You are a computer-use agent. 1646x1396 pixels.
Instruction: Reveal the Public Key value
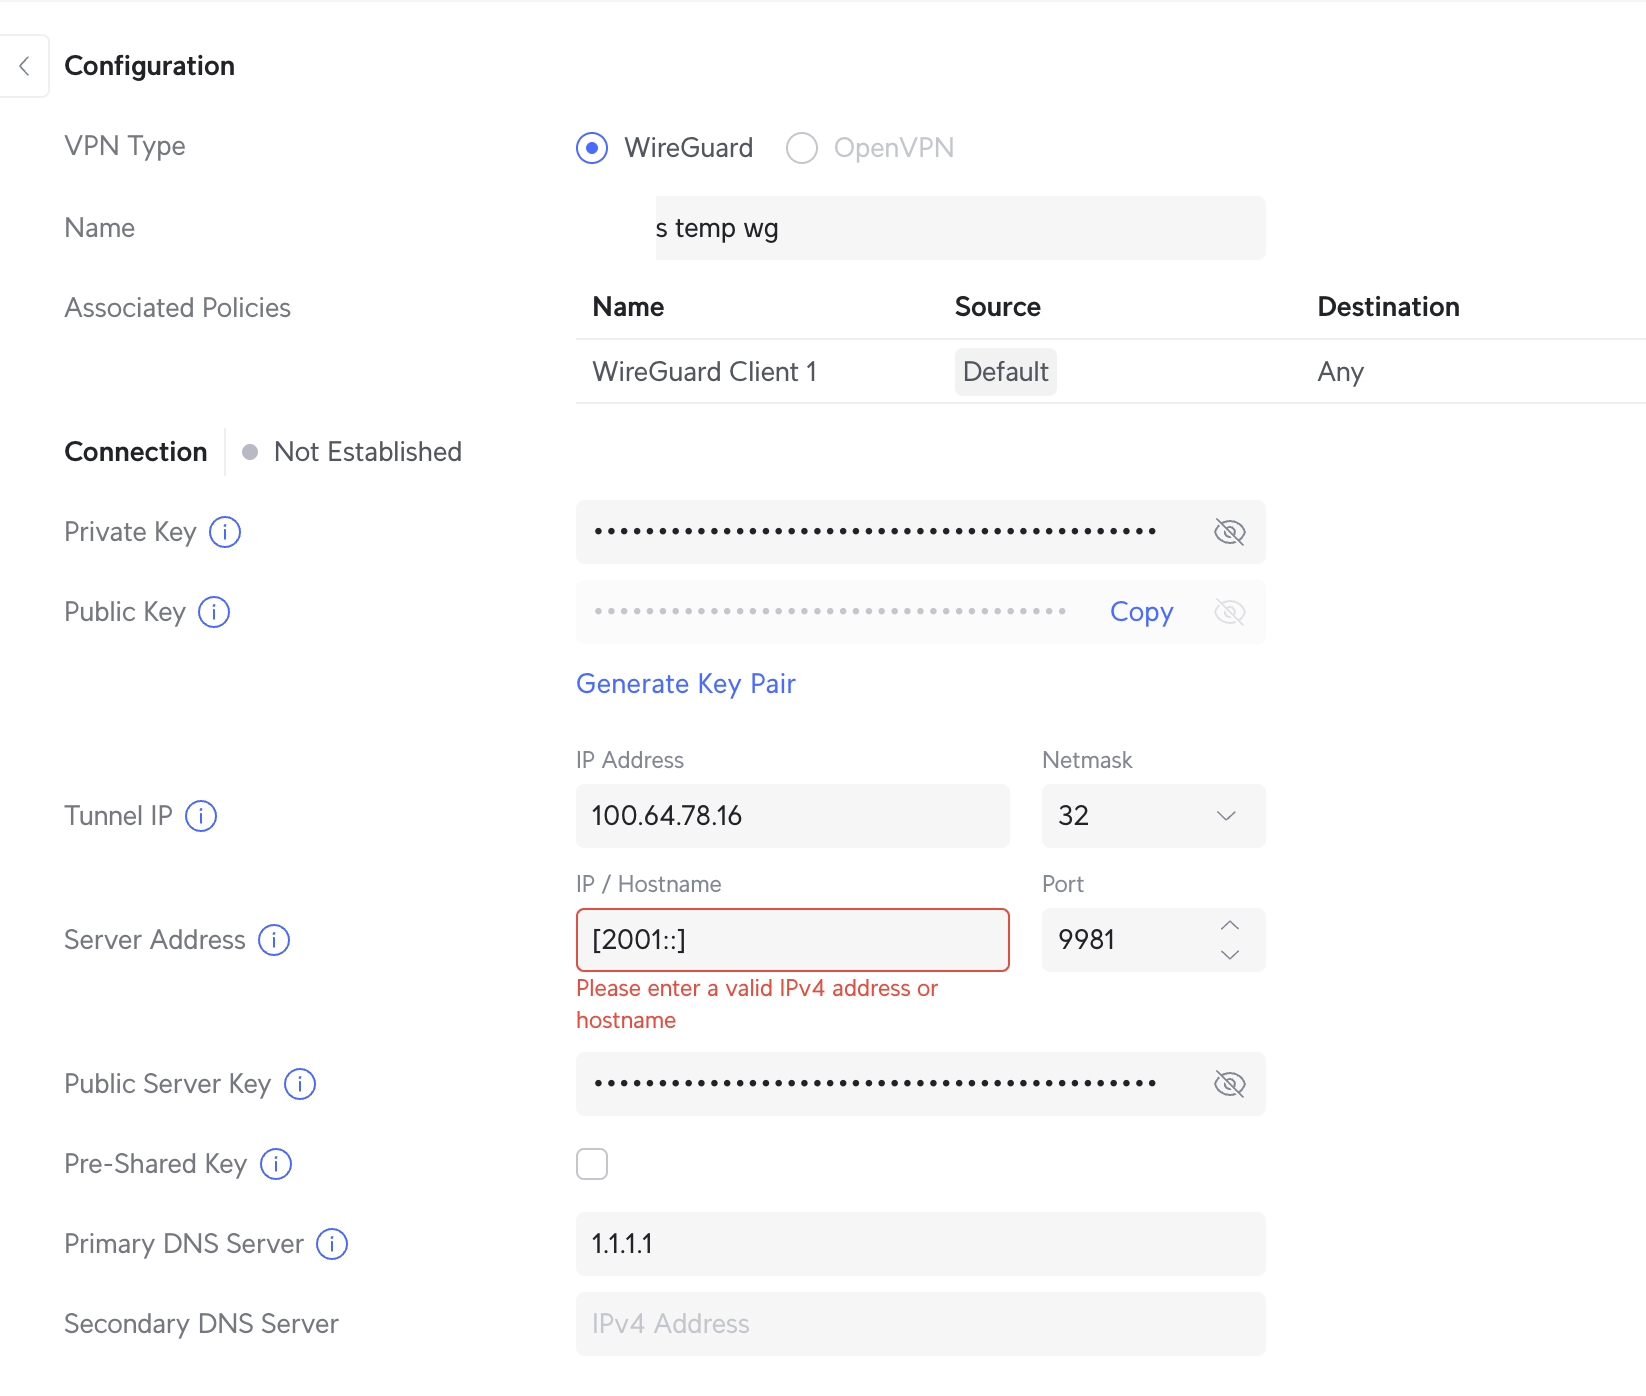(1229, 612)
